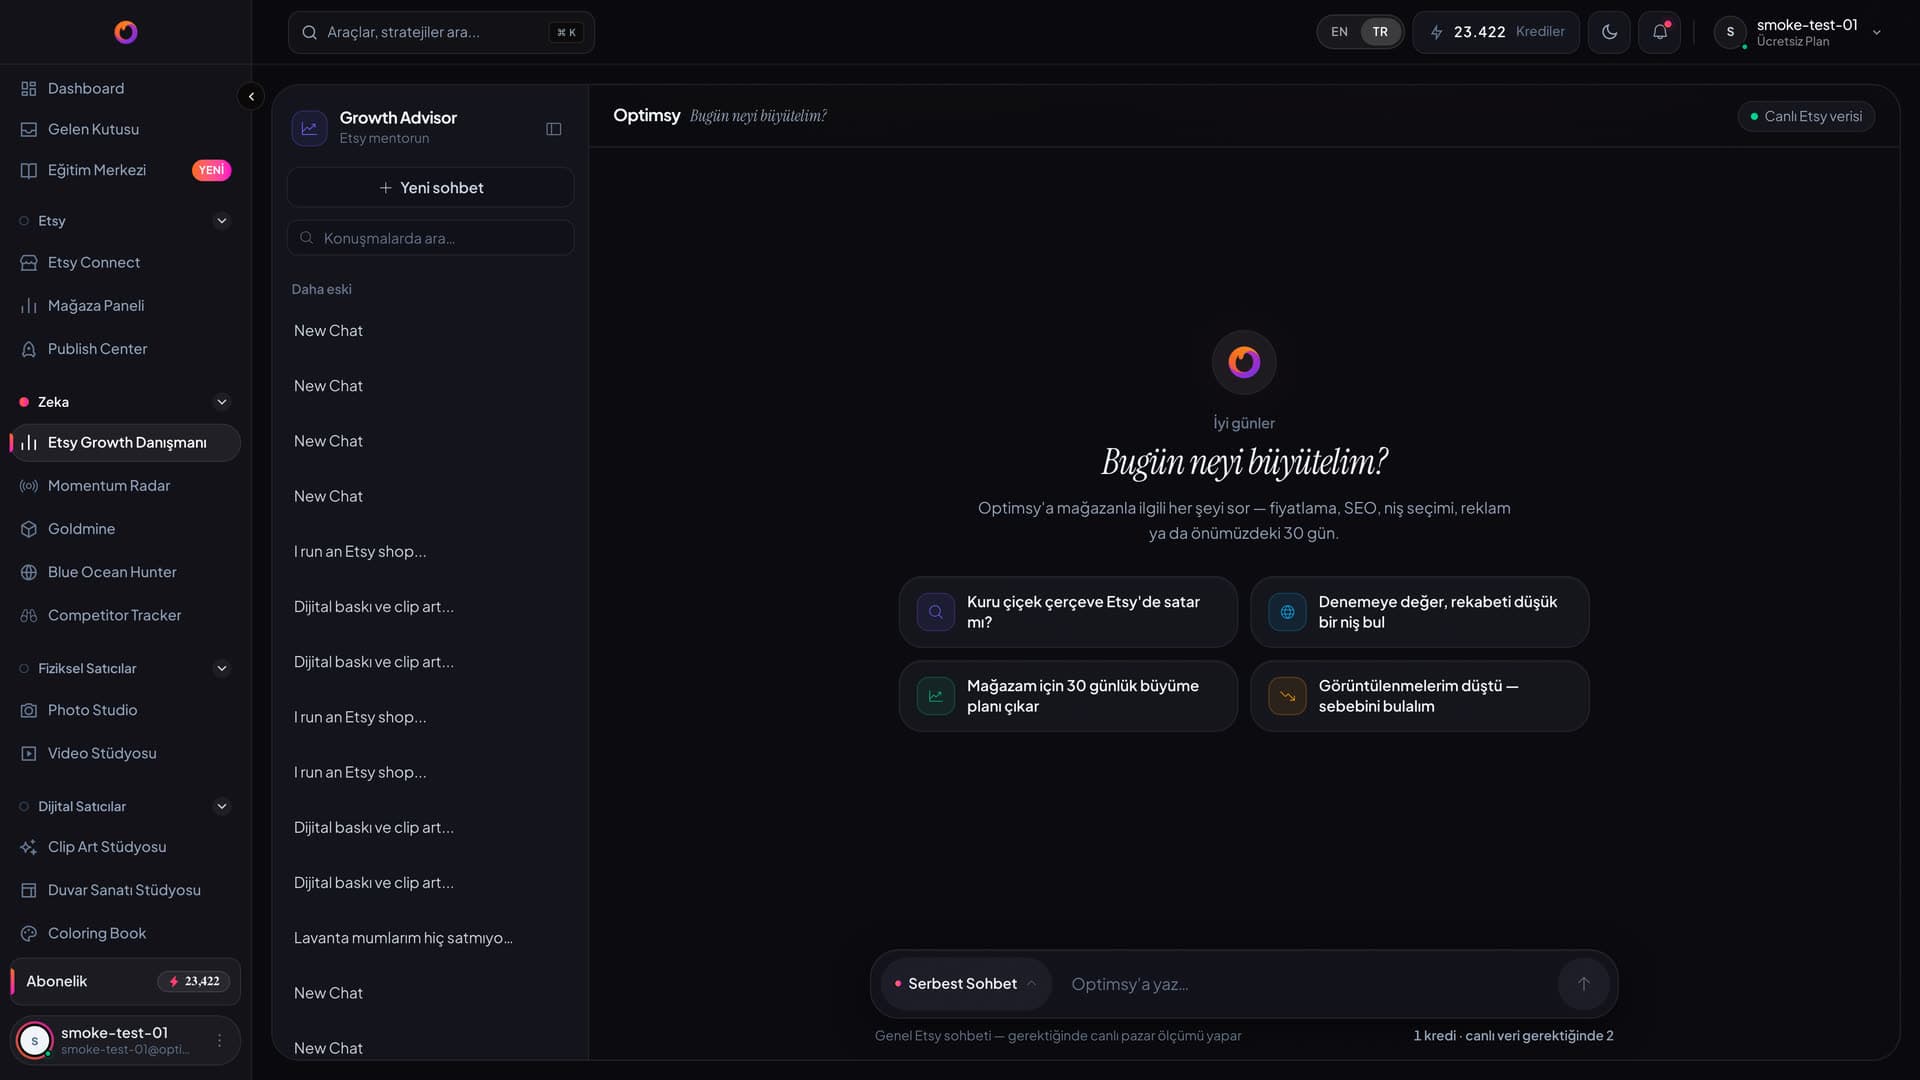Select Etsy Growth Danışmanı menu item
This screenshot has height=1080, width=1920.
tap(126, 443)
